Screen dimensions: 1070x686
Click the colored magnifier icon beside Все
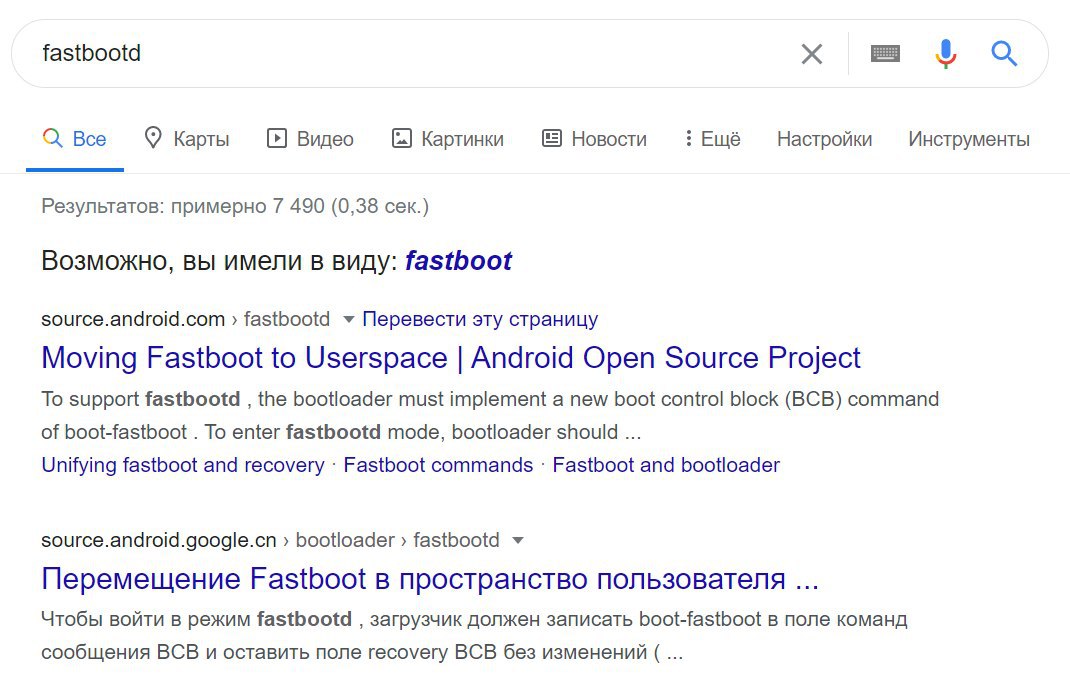click(x=53, y=138)
